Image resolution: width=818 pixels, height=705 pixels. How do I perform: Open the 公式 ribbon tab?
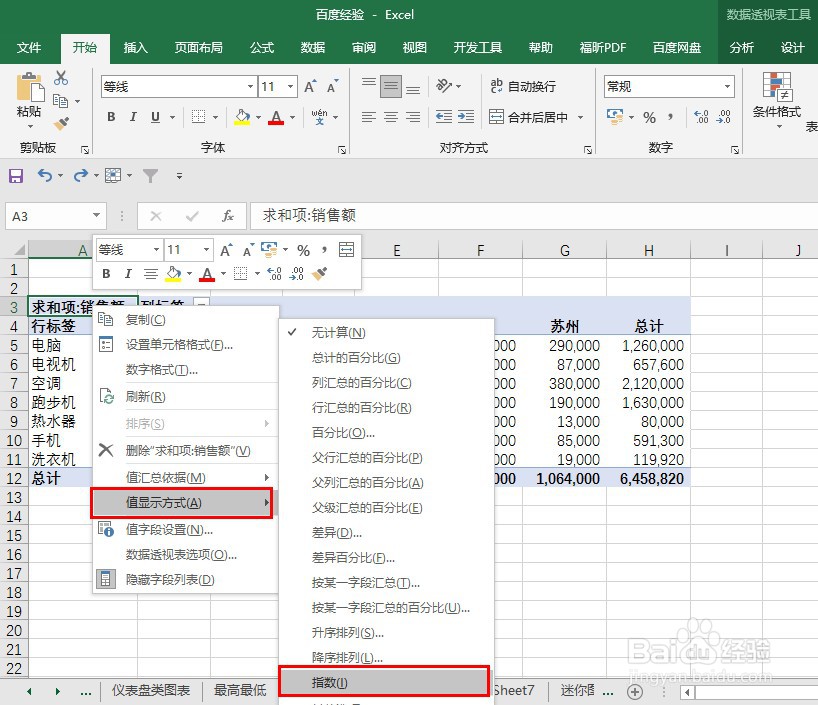click(262, 48)
